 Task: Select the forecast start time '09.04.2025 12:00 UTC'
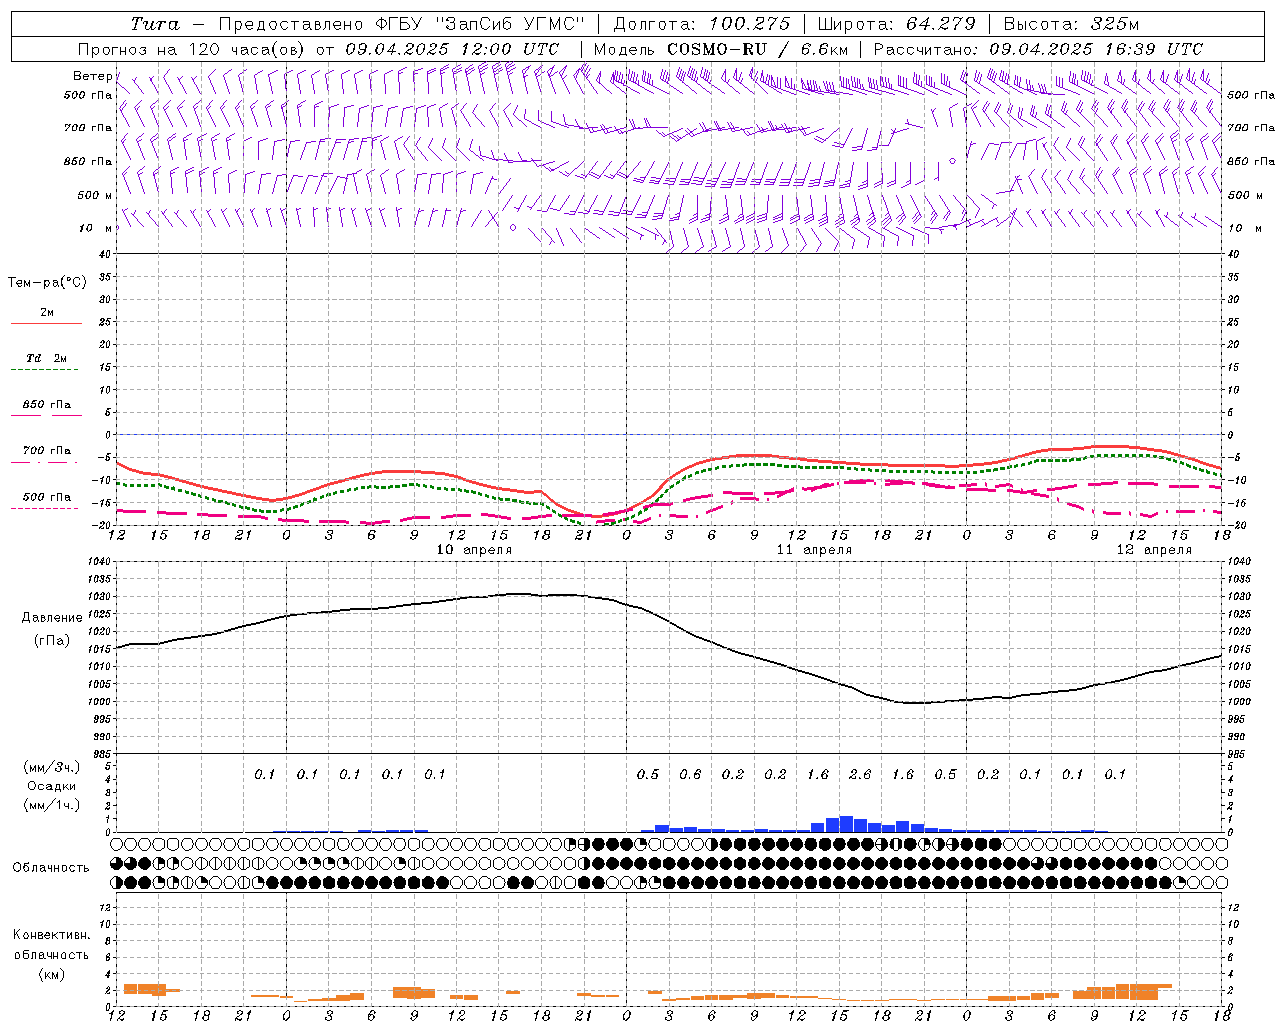point(452,49)
